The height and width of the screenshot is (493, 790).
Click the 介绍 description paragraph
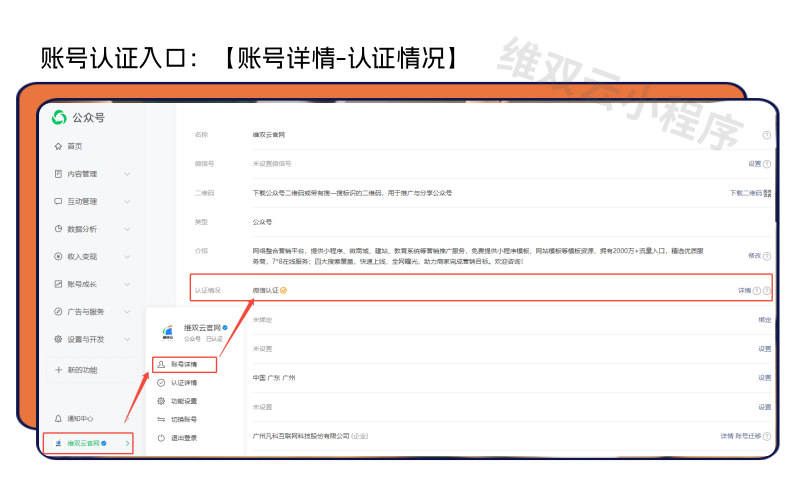tap(478, 256)
